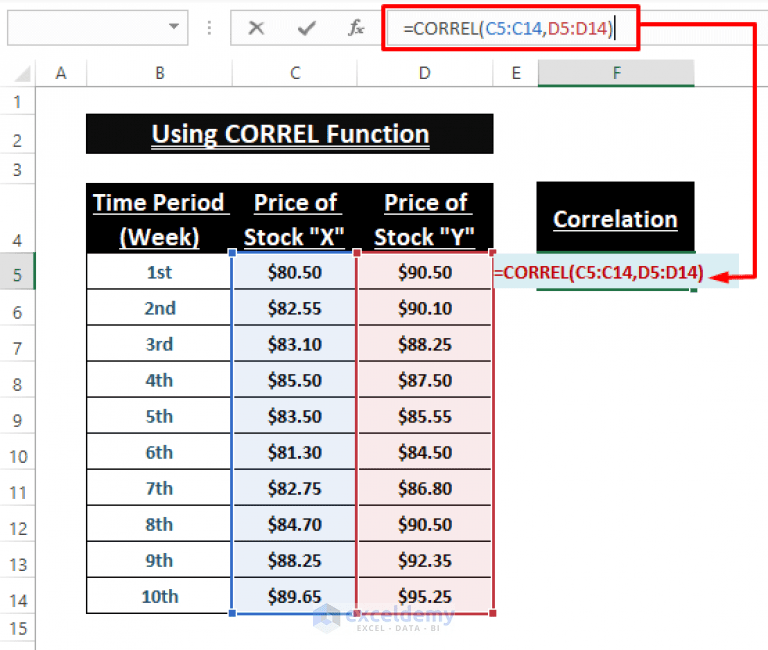Click the $90.10 stock Y cell

click(425, 308)
